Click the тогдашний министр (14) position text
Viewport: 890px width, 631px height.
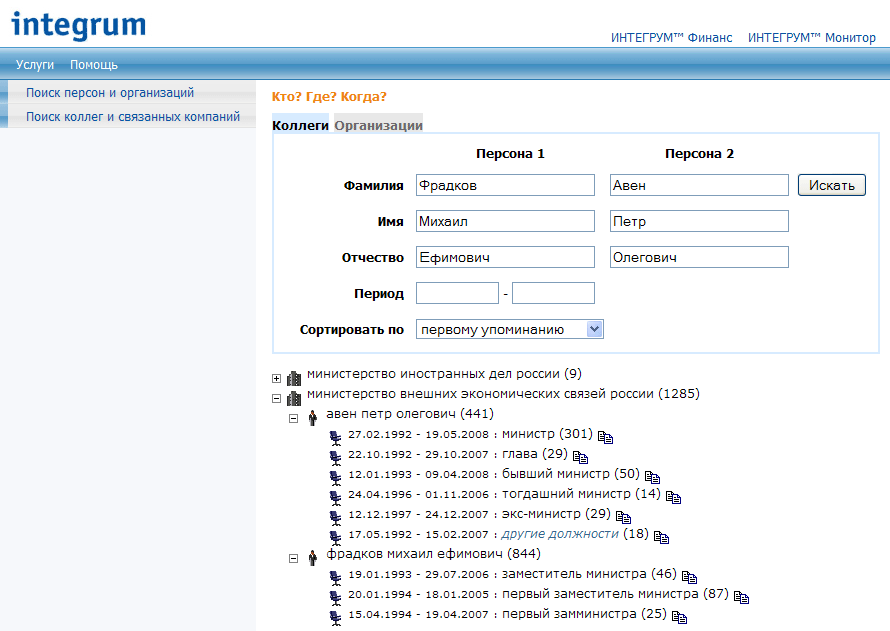[x=581, y=494]
